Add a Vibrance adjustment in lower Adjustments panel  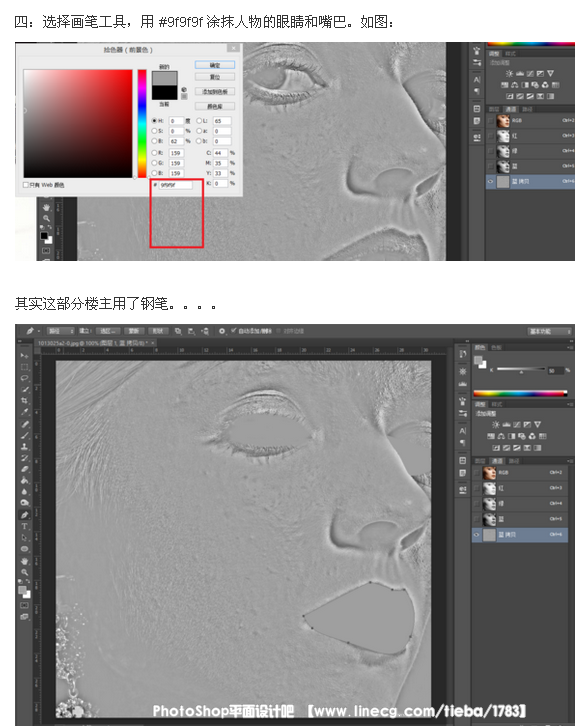coord(537,424)
